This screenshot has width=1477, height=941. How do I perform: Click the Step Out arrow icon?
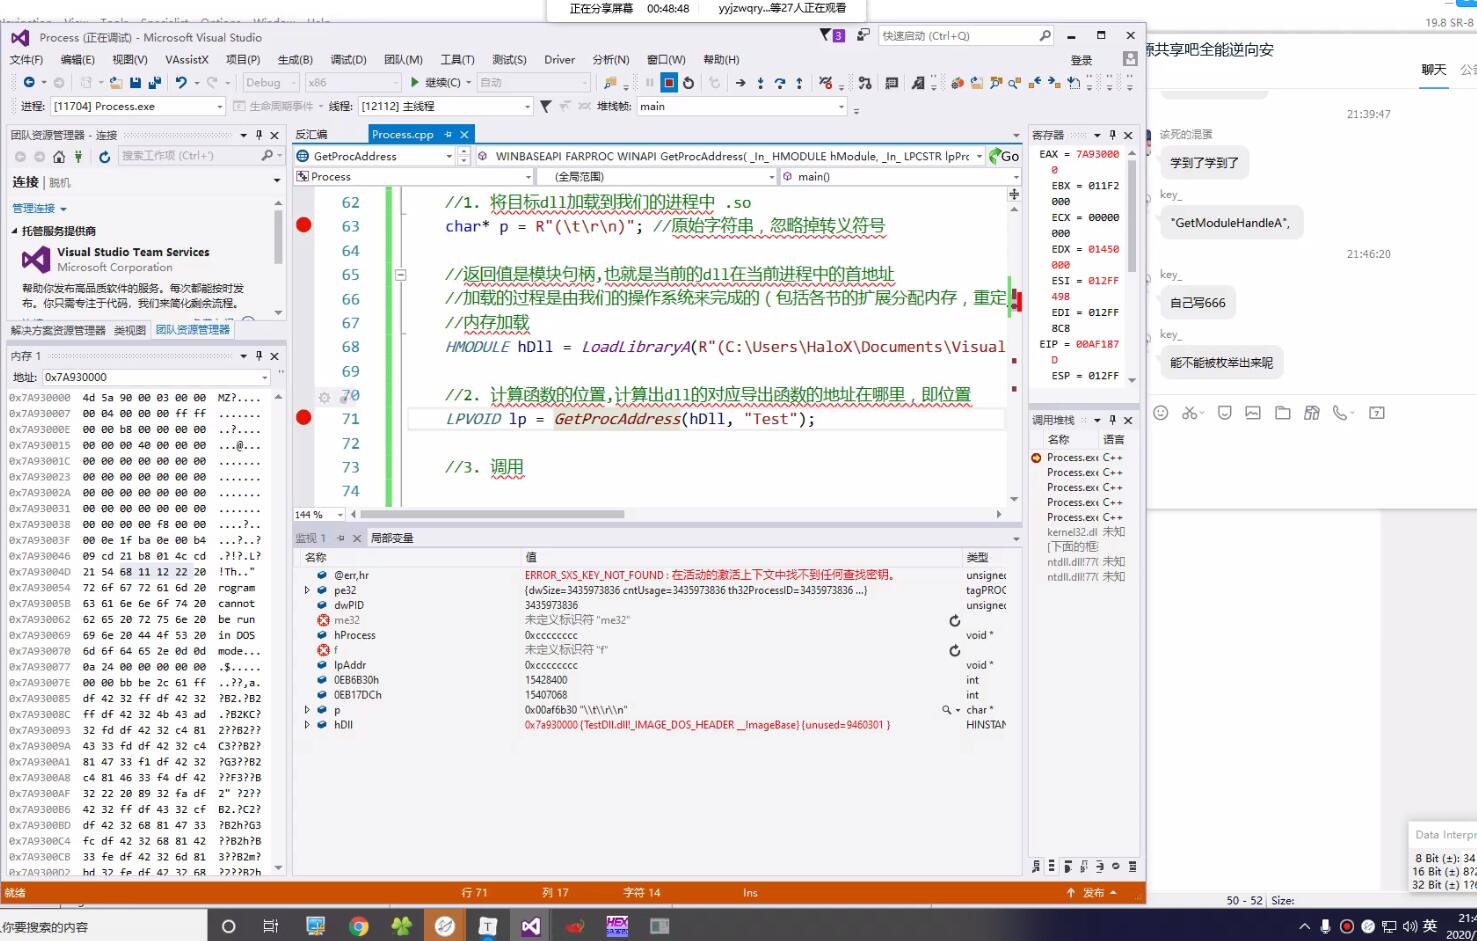click(x=799, y=83)
